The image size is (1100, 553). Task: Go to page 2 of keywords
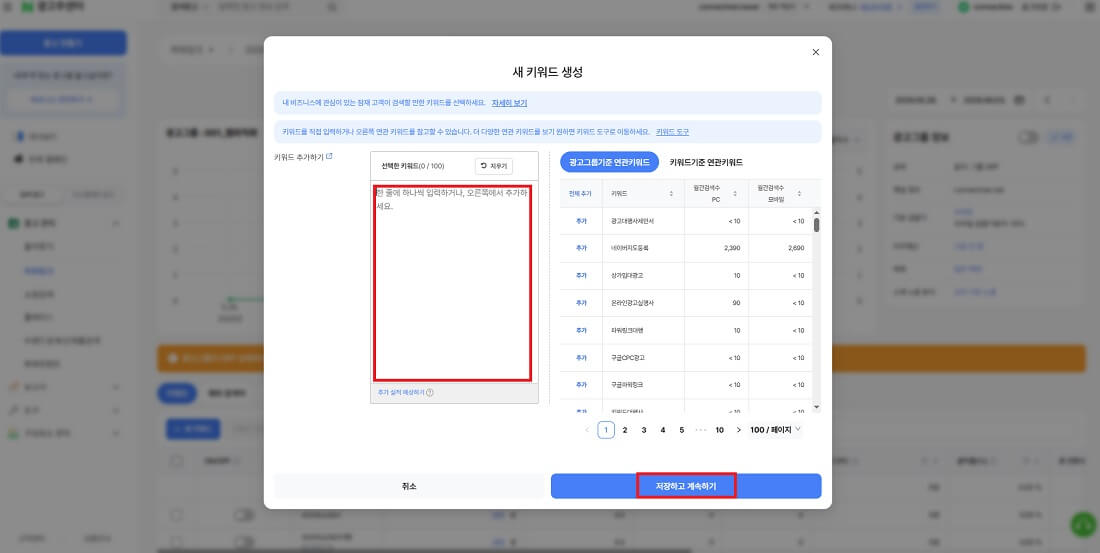click(x=624, y=430)
